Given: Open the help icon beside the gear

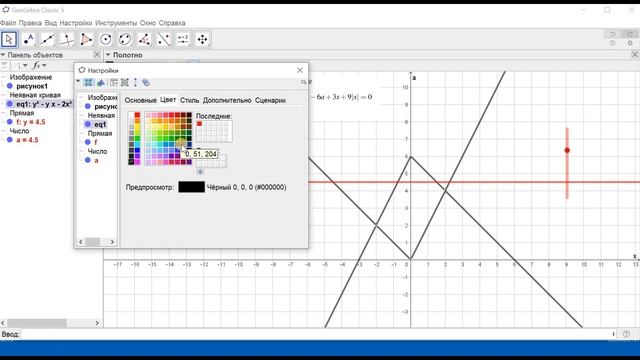Looking at the screenshot, I should (613, 43).
